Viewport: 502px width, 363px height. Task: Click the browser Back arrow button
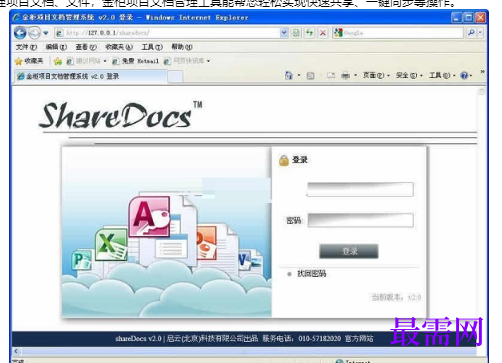pos(20,33)
